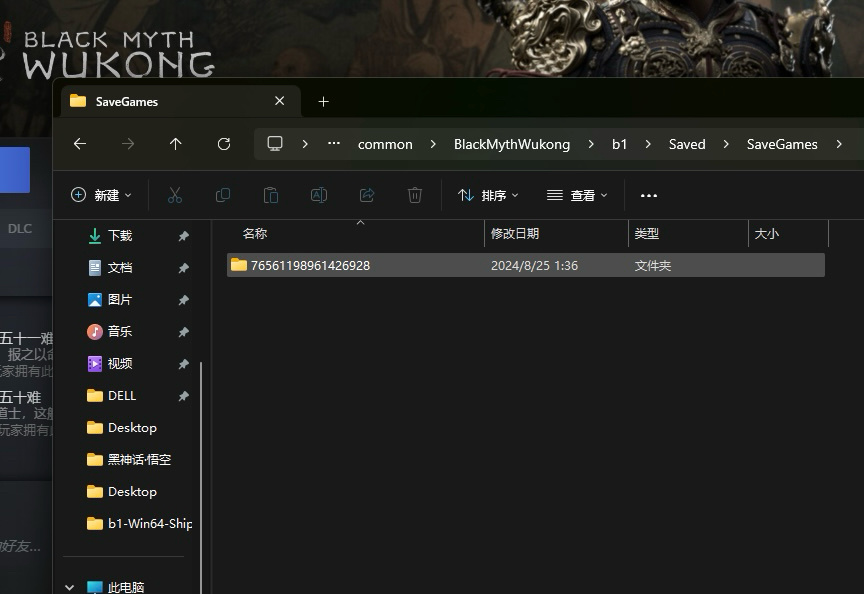Click the b1 breadcrumb segment
The image size is (864, 594).
point(619,144)
